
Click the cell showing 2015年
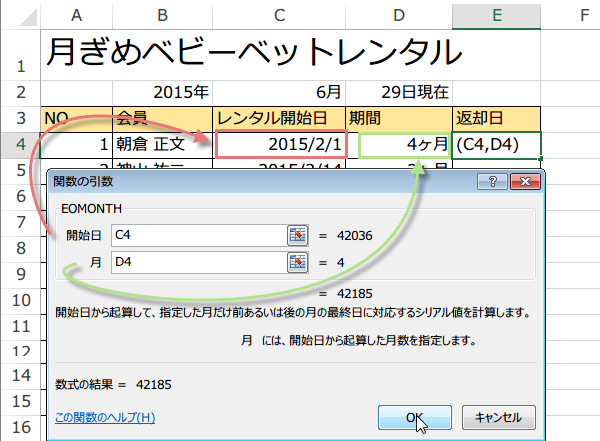pyautogui.click(x=163, y=93)
